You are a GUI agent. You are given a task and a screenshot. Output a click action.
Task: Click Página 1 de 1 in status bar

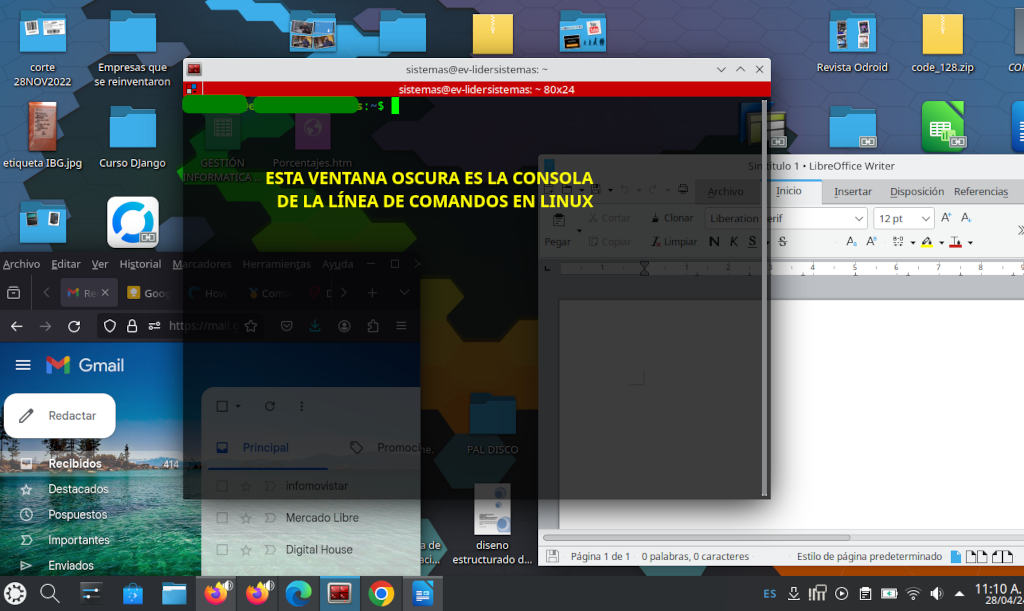coord(600,556)
